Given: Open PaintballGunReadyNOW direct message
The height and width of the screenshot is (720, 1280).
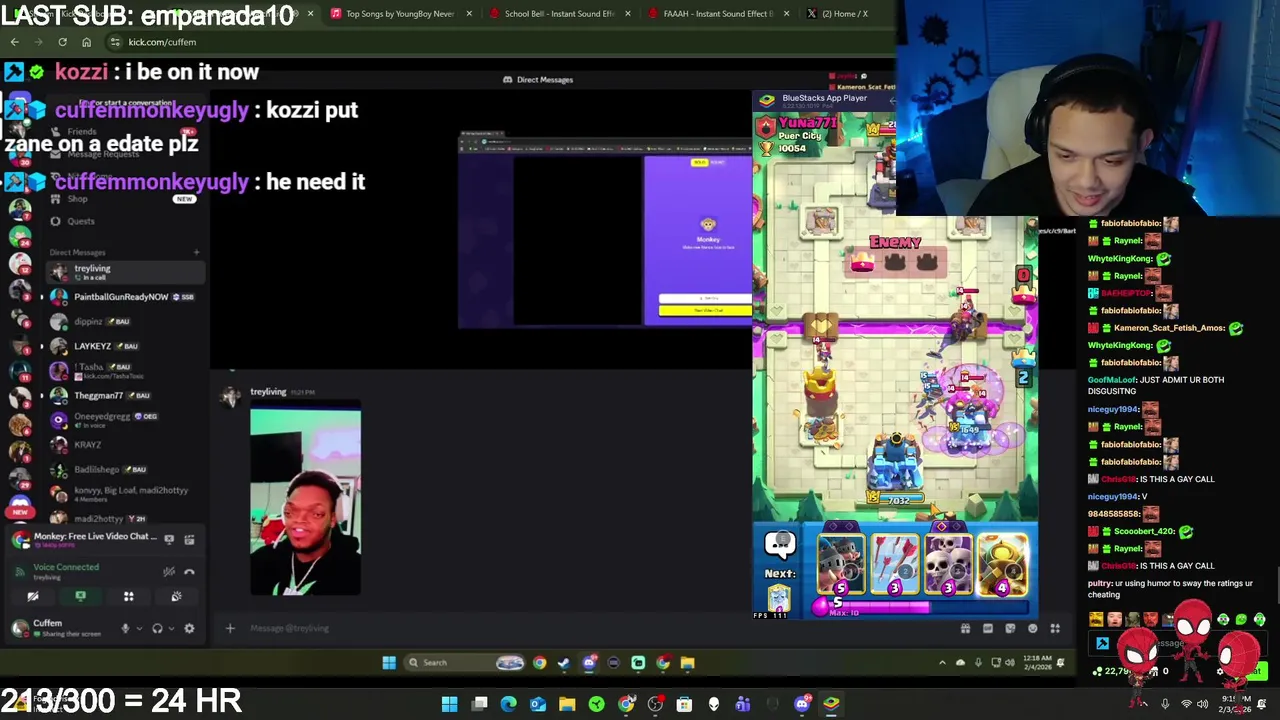Looking at the screenshot, I should coord(125,297).
